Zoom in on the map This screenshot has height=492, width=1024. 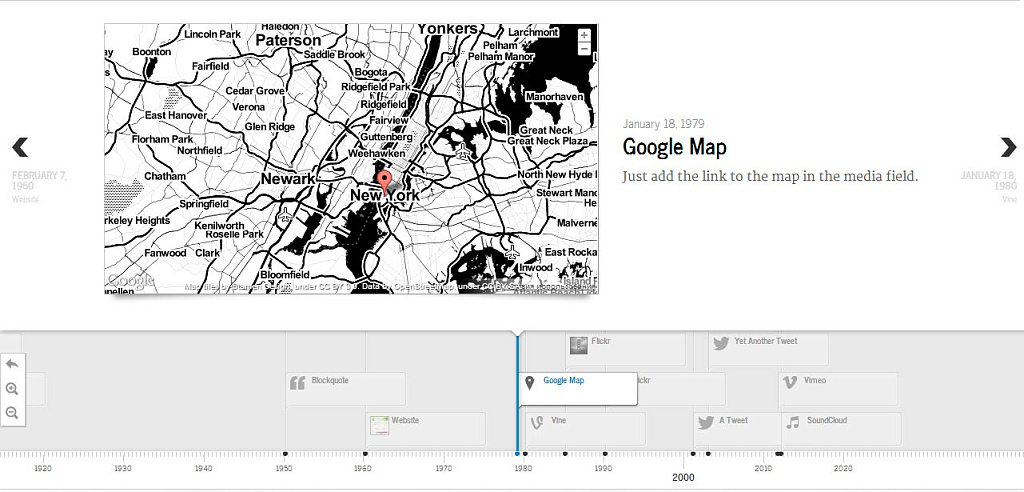(584, 36)
